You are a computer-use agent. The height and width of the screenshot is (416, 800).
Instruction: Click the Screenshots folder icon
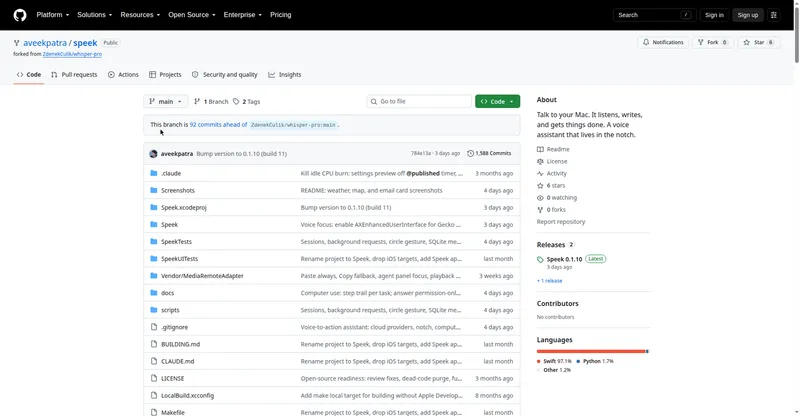tap(154, 190)
